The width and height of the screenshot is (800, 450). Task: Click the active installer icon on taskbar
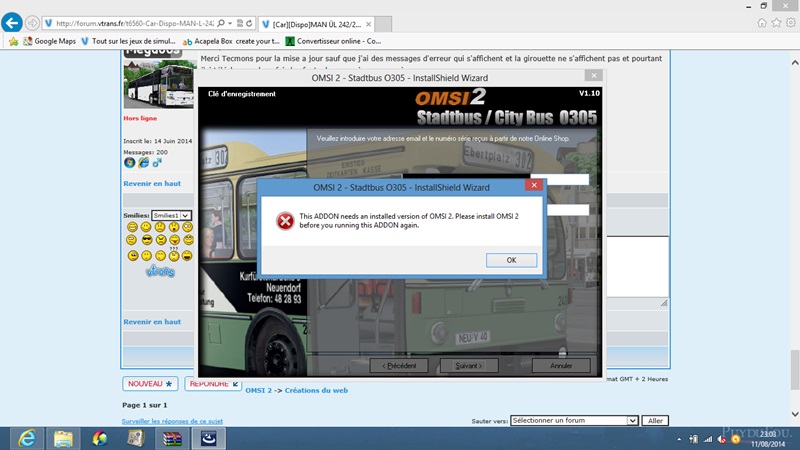click(208, 438)
